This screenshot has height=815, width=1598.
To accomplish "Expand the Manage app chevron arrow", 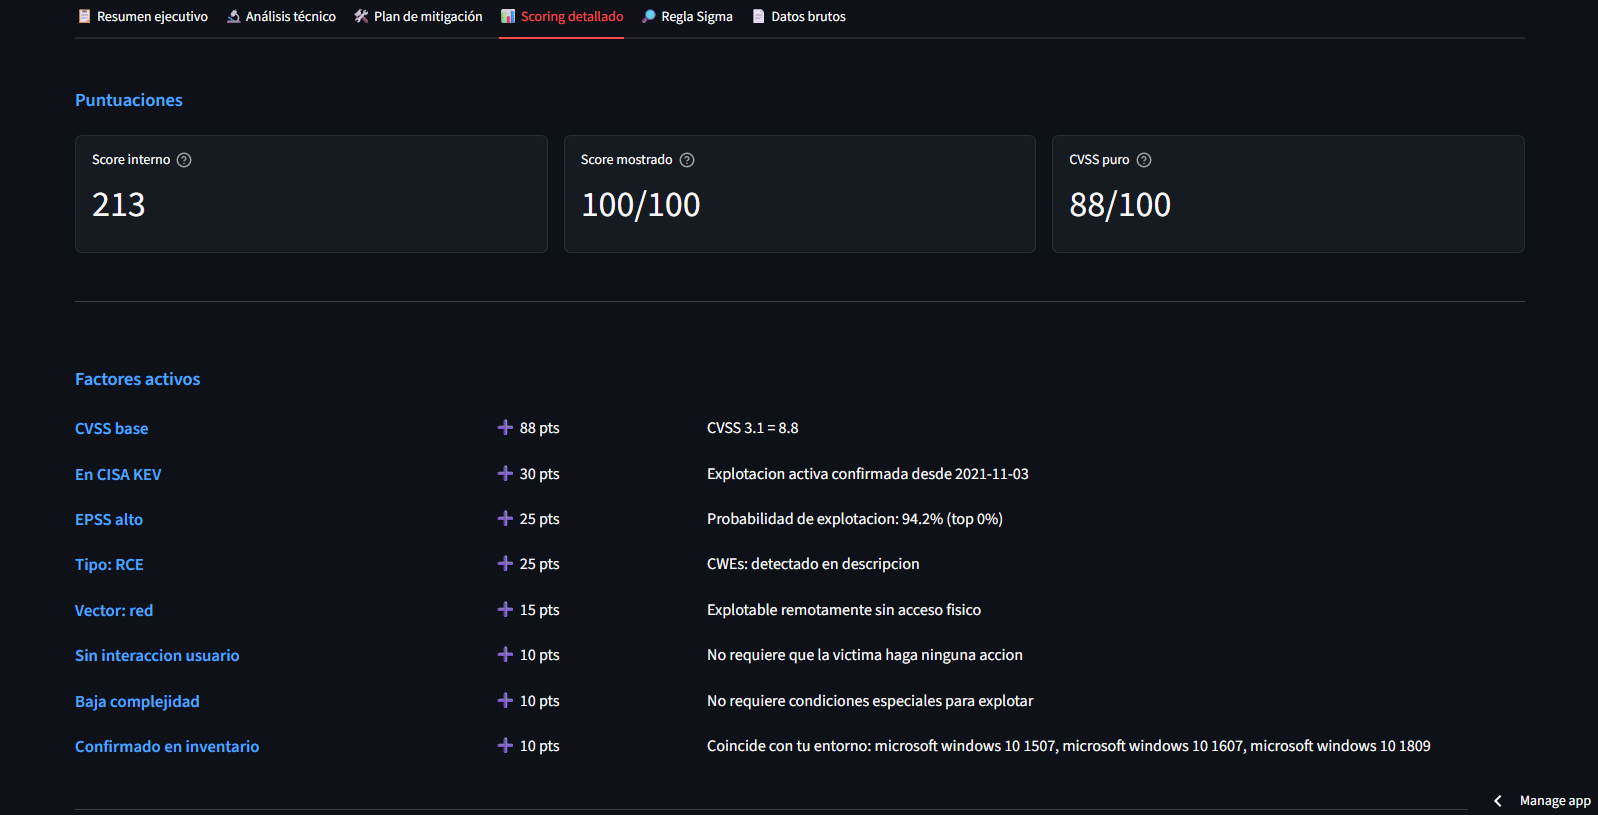I will coord(1497,801).
